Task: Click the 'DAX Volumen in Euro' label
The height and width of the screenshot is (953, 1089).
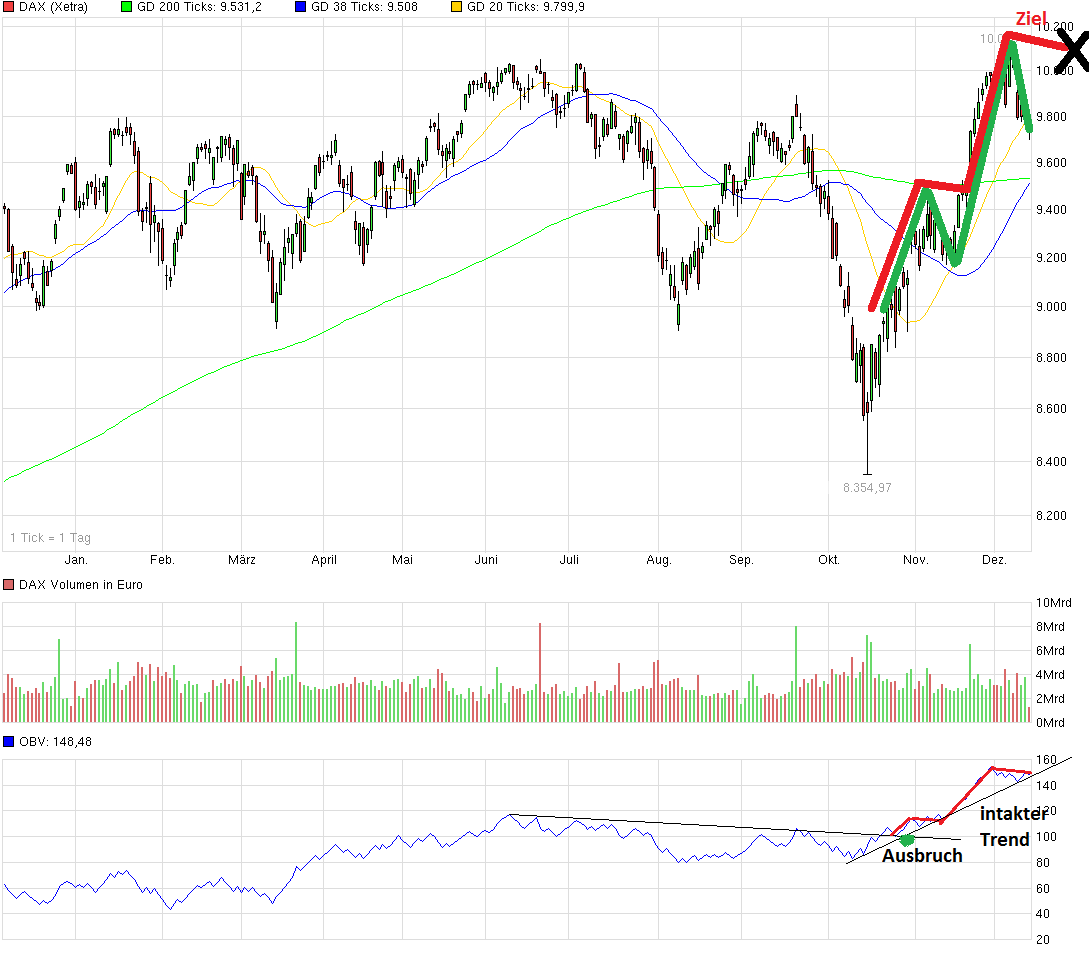Action: coord(81,585)
